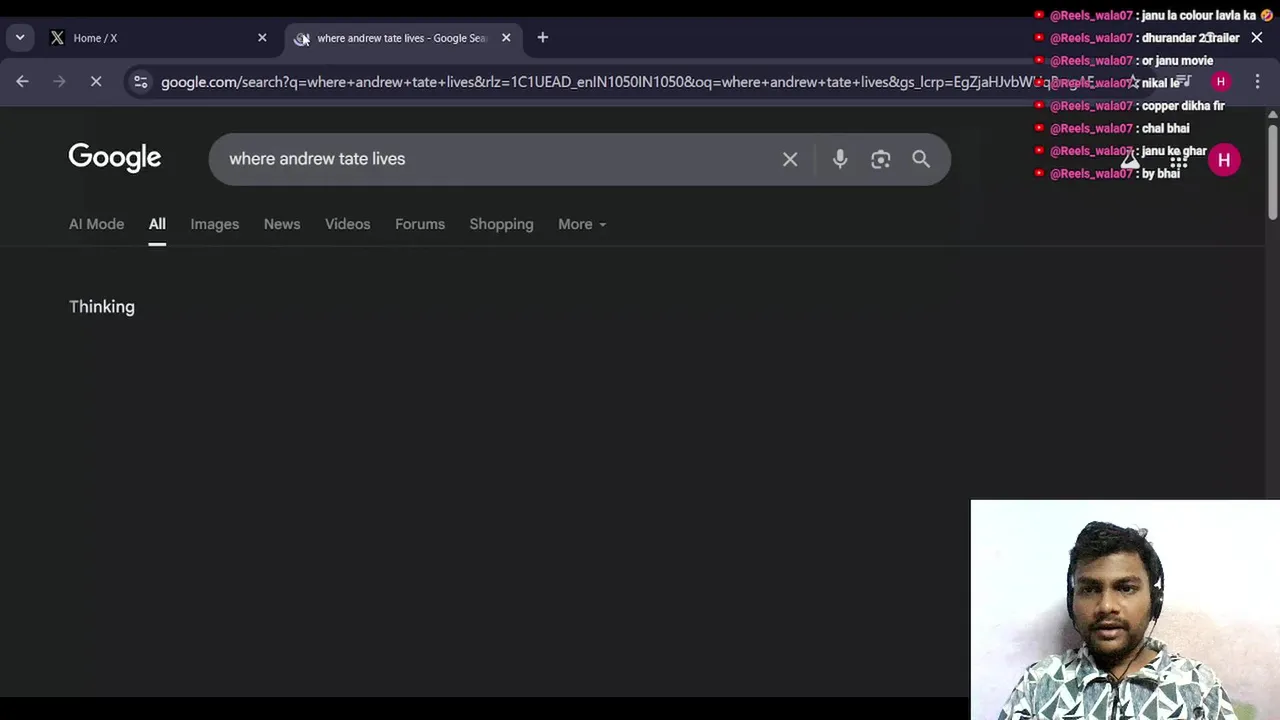The height and width of the screenshot is (720, 1280).
Task: Close the Google Search tab
Action: point(506,38)
